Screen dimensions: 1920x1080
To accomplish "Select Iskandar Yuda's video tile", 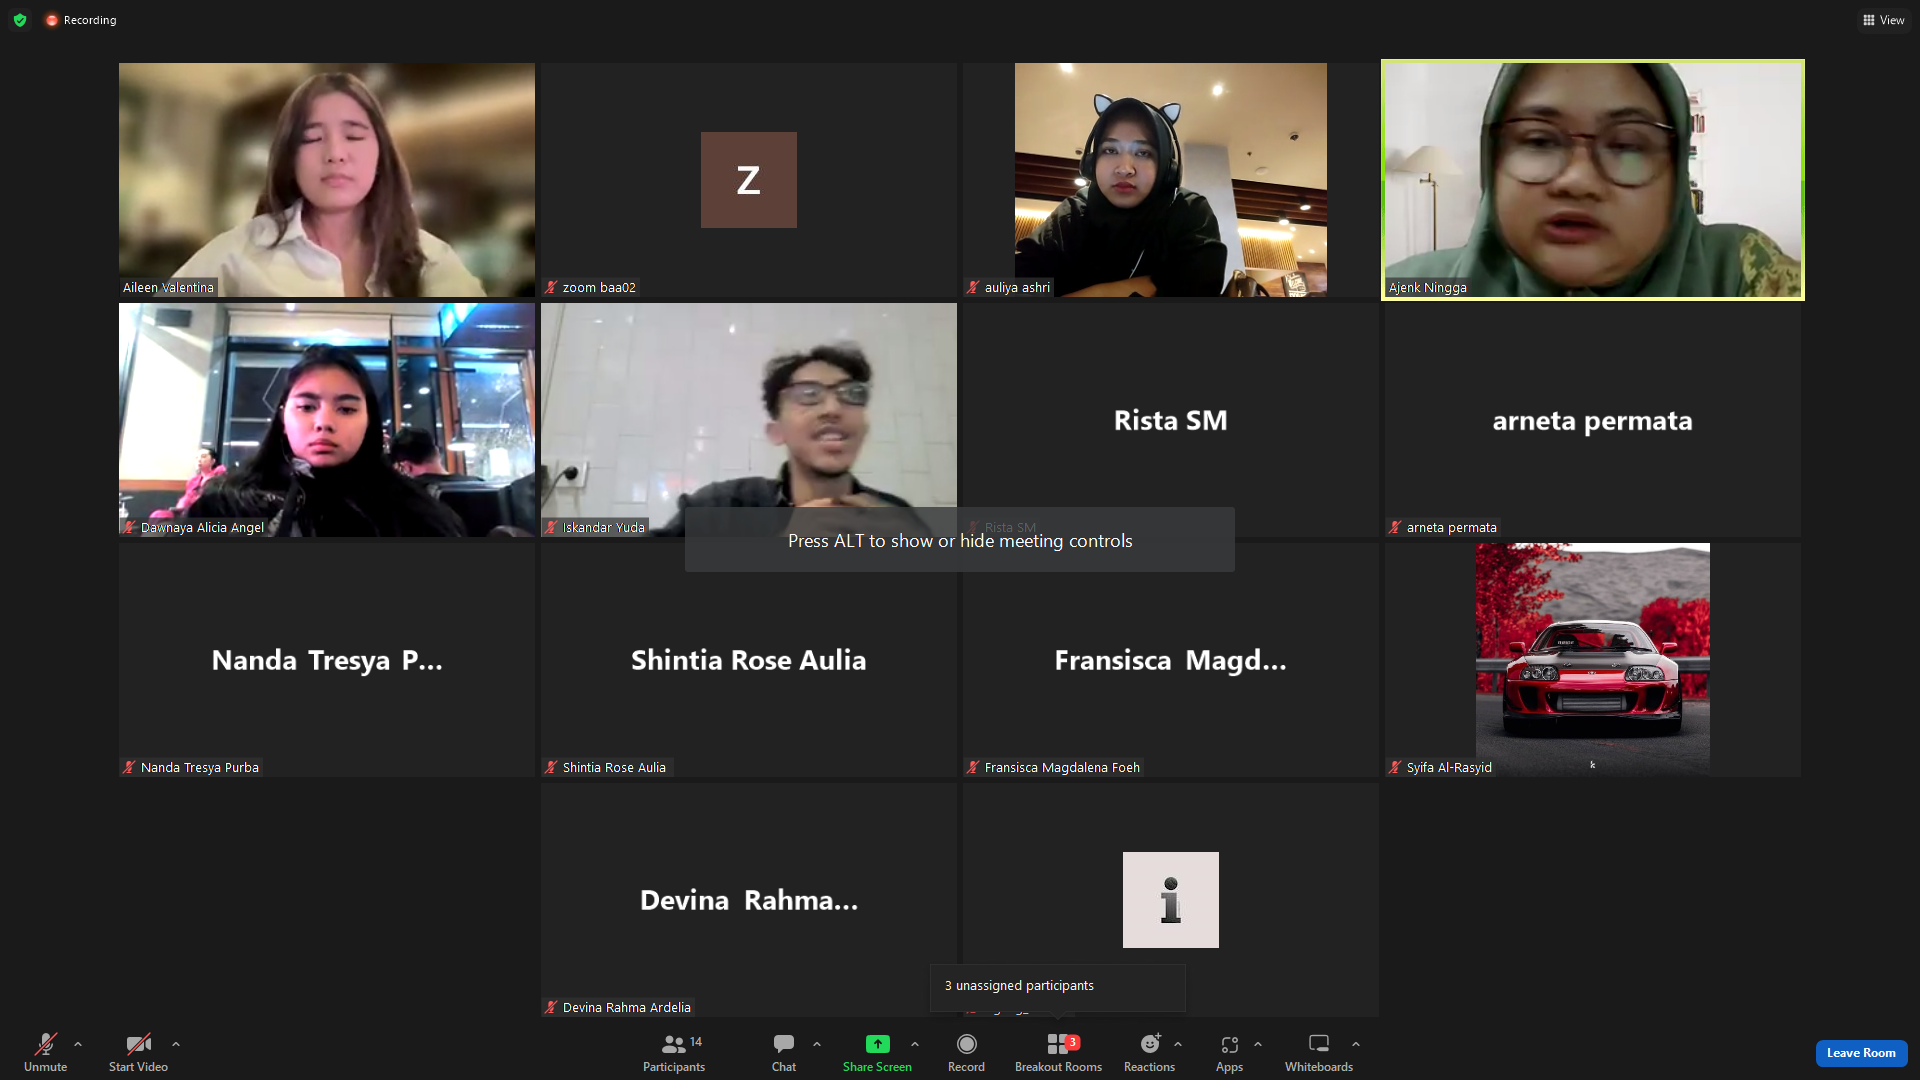I will pos(749,420).
